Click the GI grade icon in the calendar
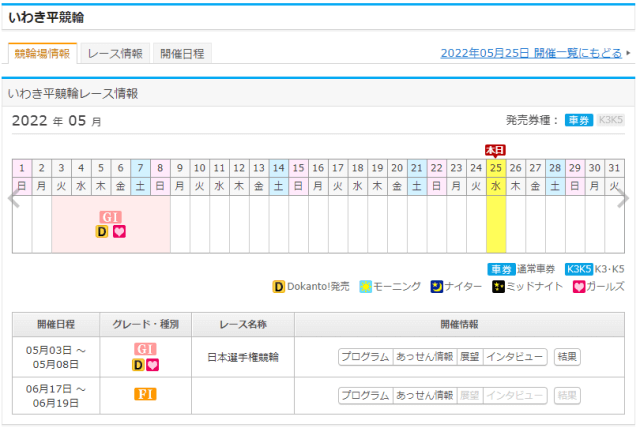 tap(110, 217)
